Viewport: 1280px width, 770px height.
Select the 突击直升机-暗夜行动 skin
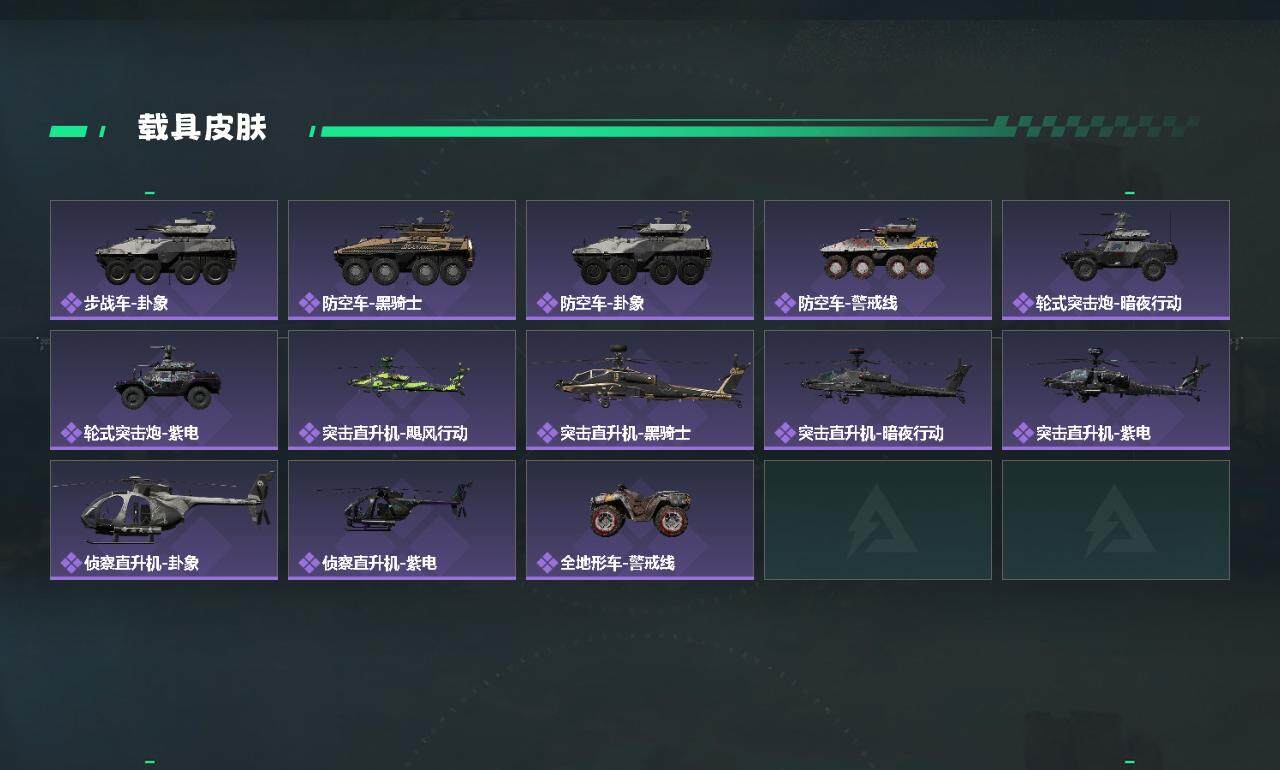[878, 390]
